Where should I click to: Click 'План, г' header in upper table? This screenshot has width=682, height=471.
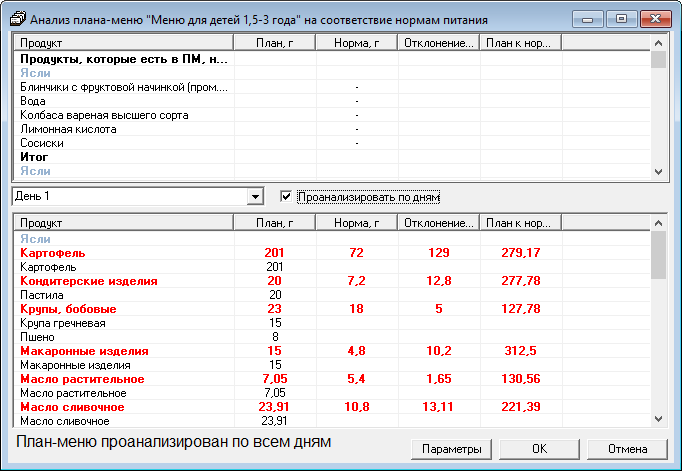click(273, 43)
